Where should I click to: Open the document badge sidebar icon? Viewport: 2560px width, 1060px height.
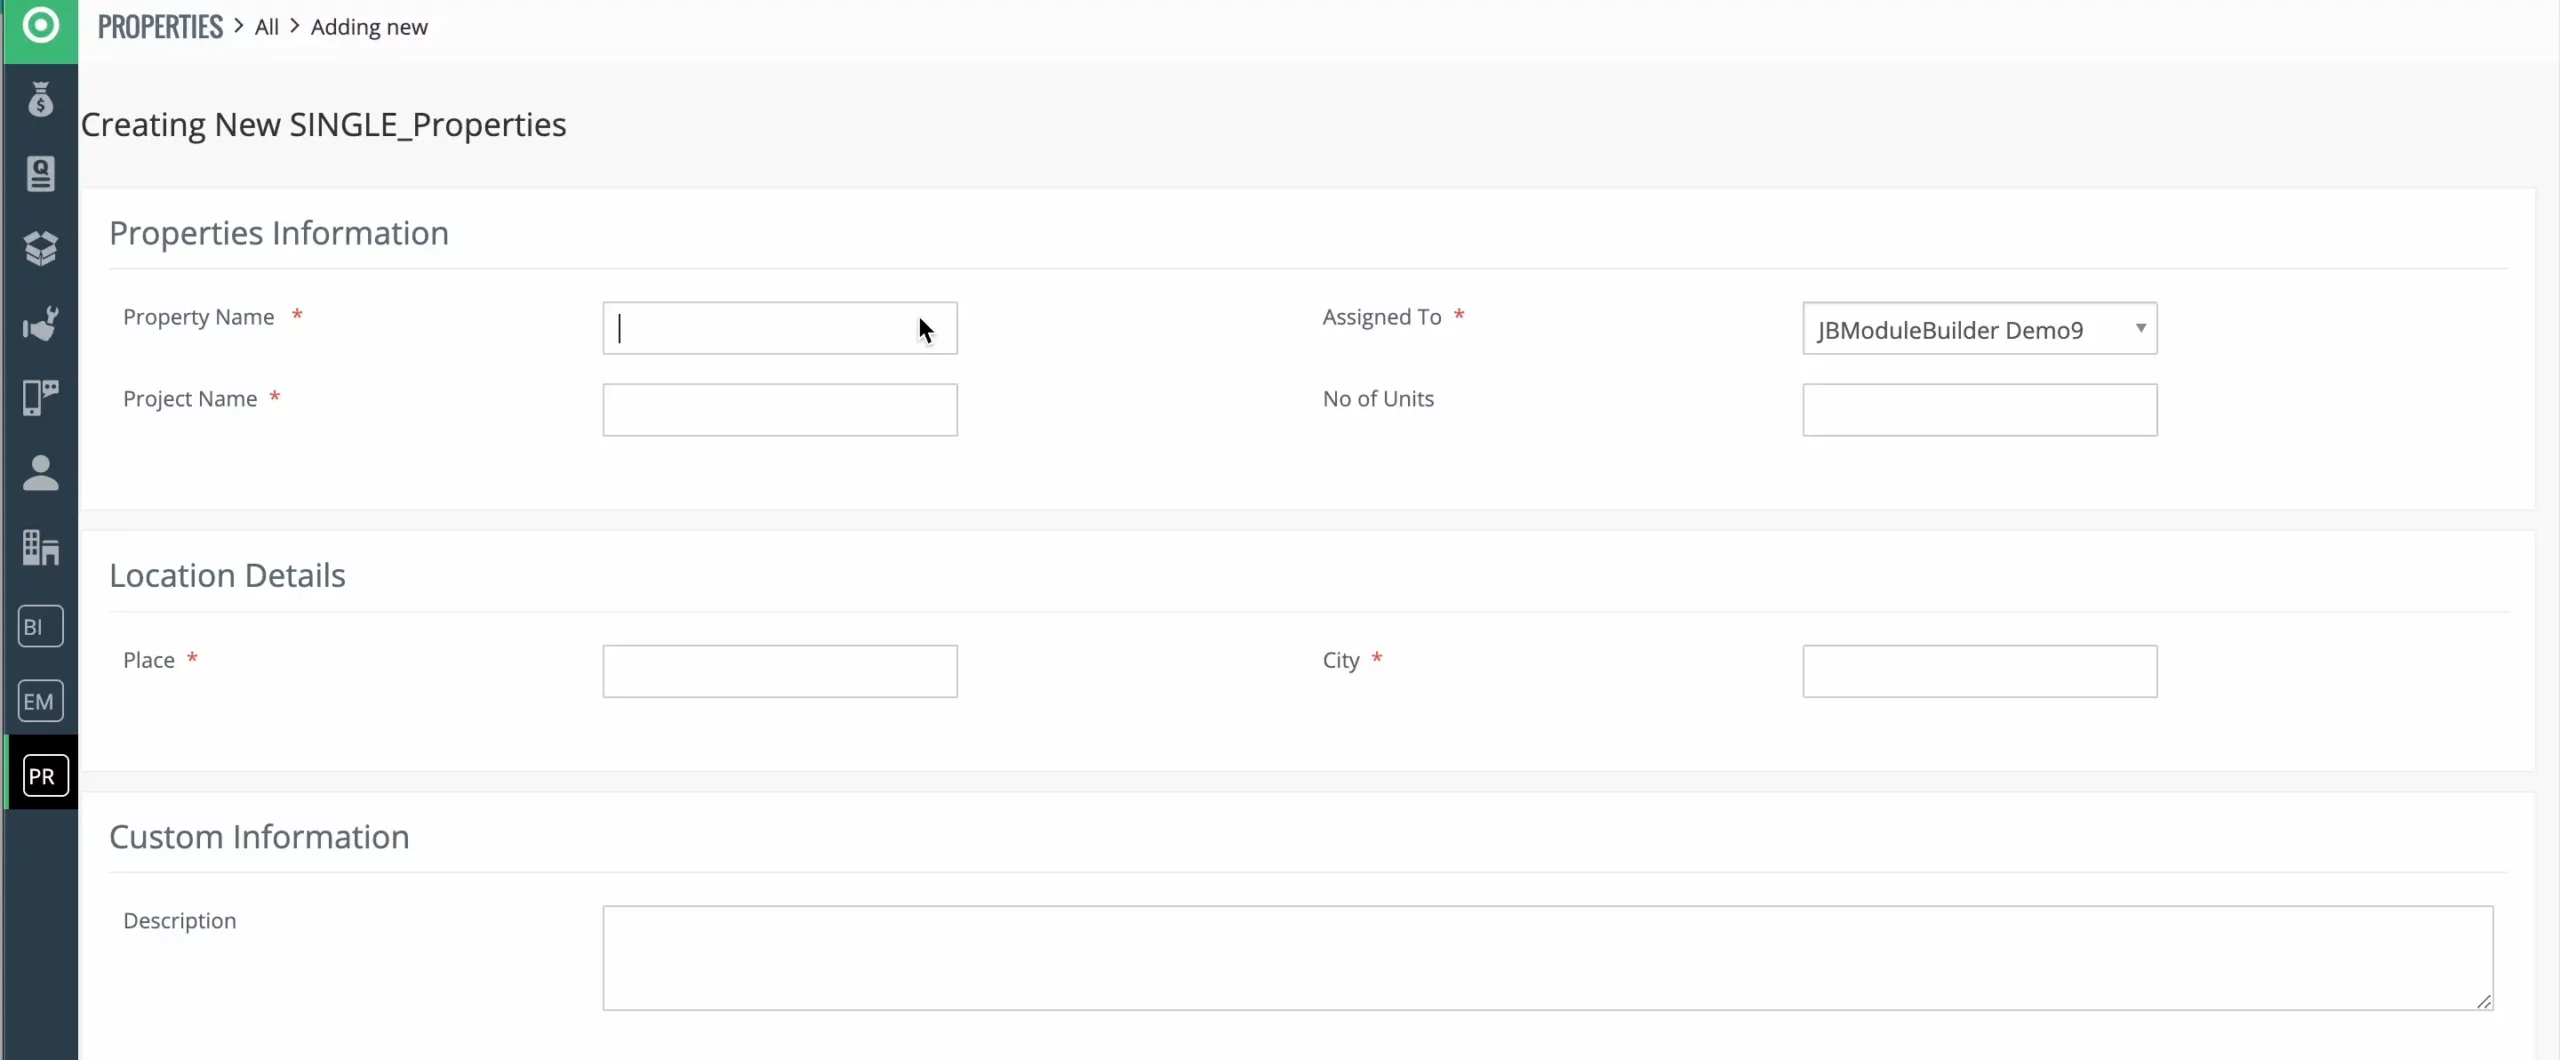point(40,174)
